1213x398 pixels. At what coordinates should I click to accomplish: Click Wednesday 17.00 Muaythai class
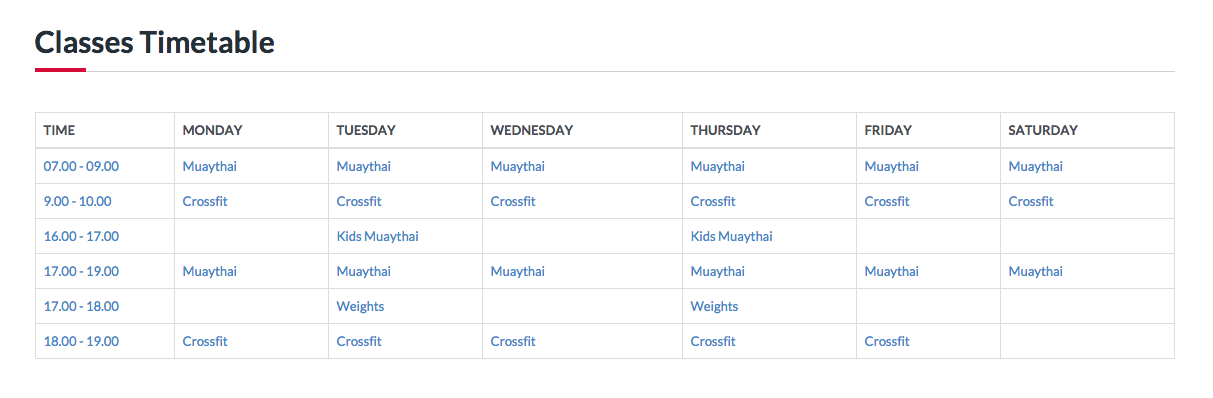coord(518,271)
